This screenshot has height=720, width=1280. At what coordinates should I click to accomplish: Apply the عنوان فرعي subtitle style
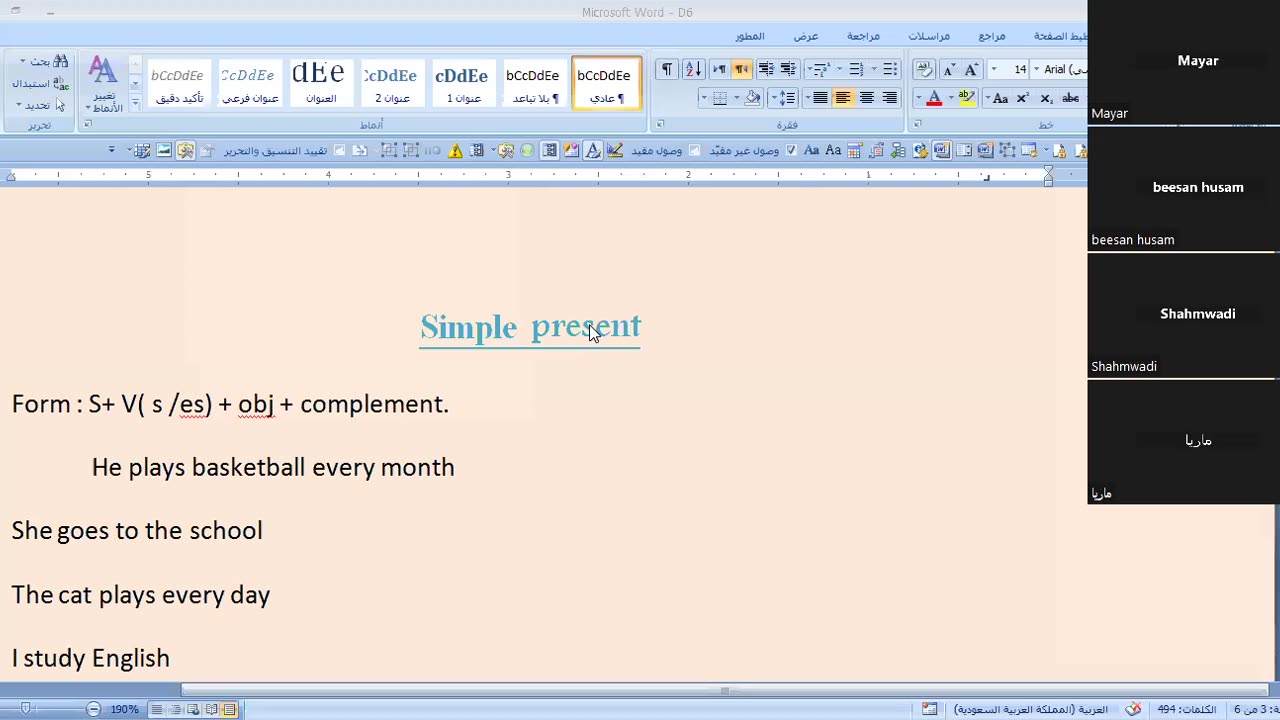click(x=249, y=84)
